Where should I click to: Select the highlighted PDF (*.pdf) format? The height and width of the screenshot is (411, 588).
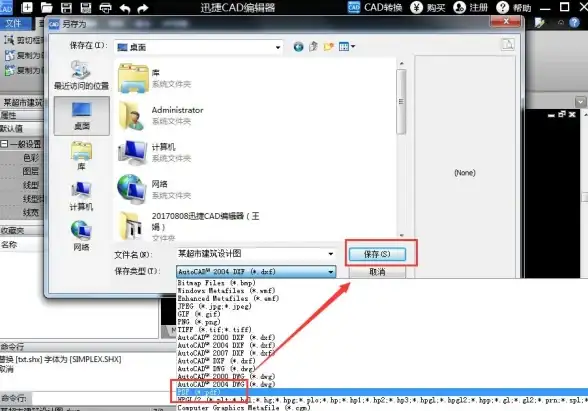[382, 392]
